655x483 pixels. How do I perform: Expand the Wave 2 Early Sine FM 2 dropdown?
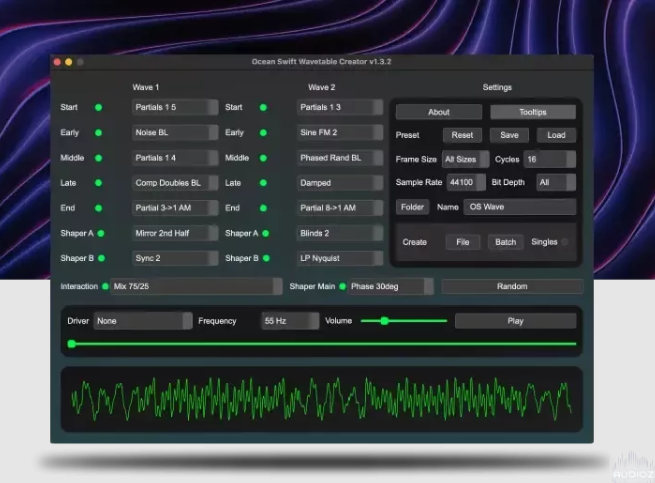click(339, 132)
